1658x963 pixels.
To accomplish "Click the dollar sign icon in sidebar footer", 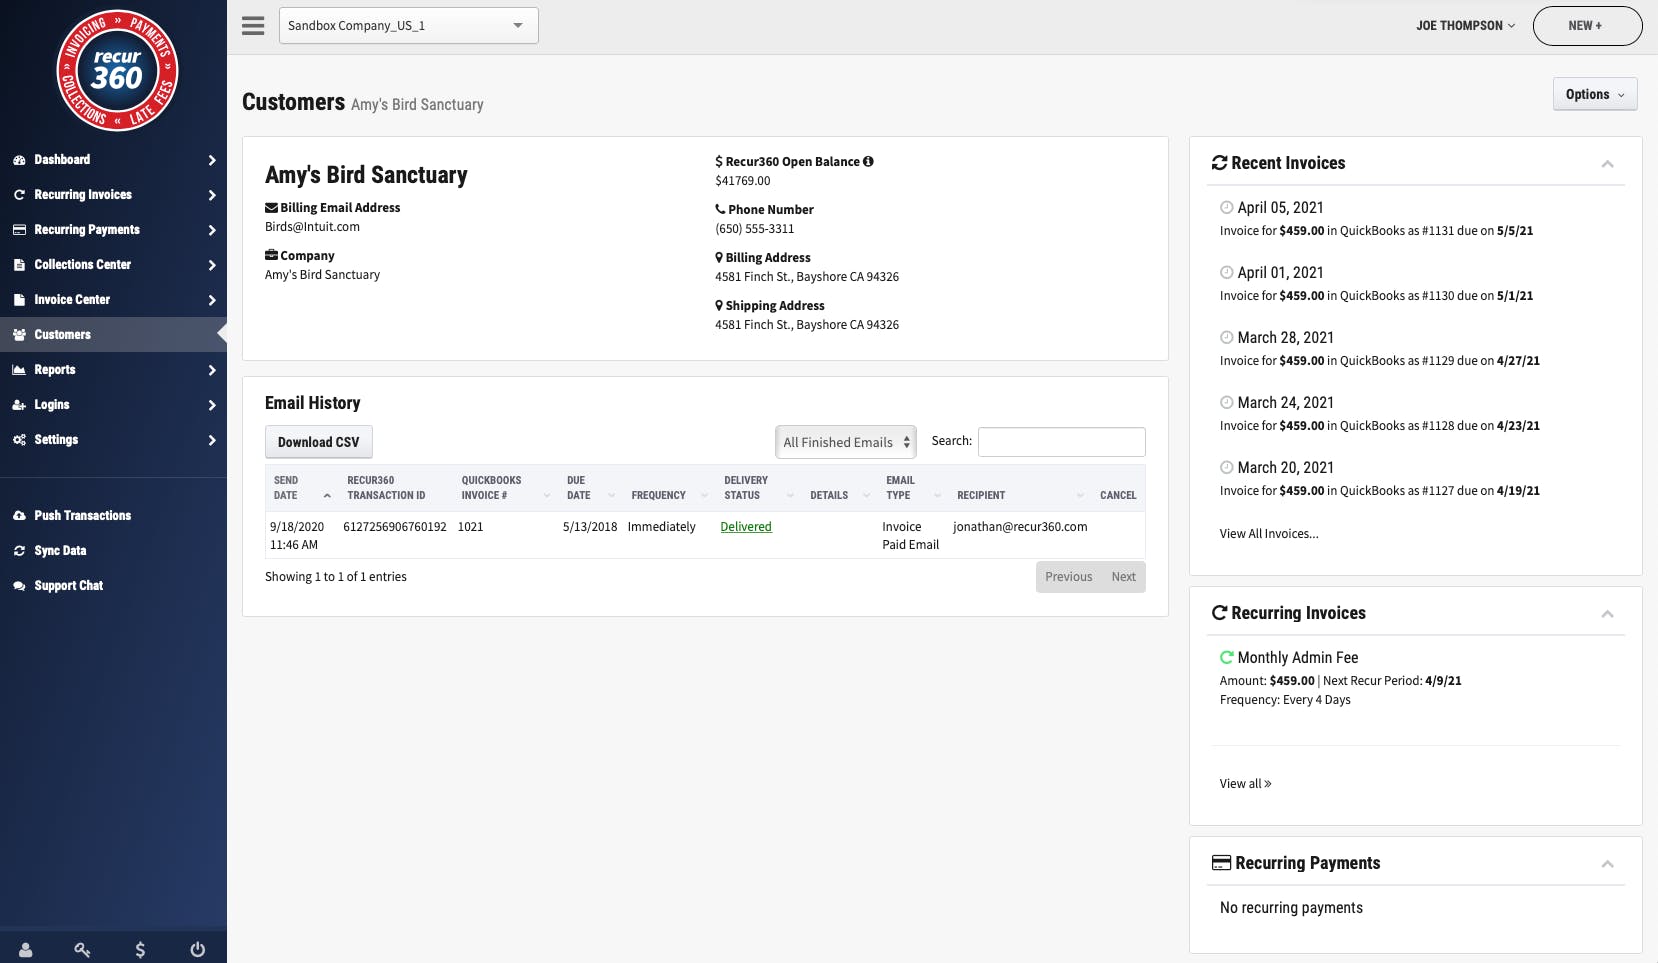I will (140, 950).
